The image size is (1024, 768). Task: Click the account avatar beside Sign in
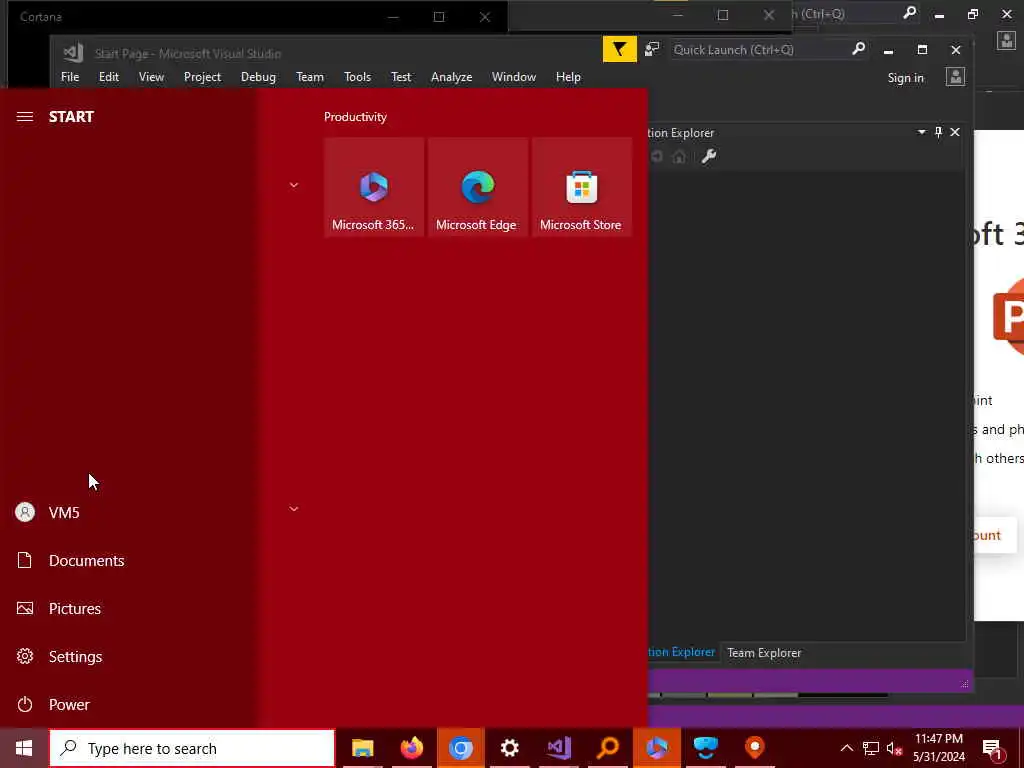[x=955, y=77]
